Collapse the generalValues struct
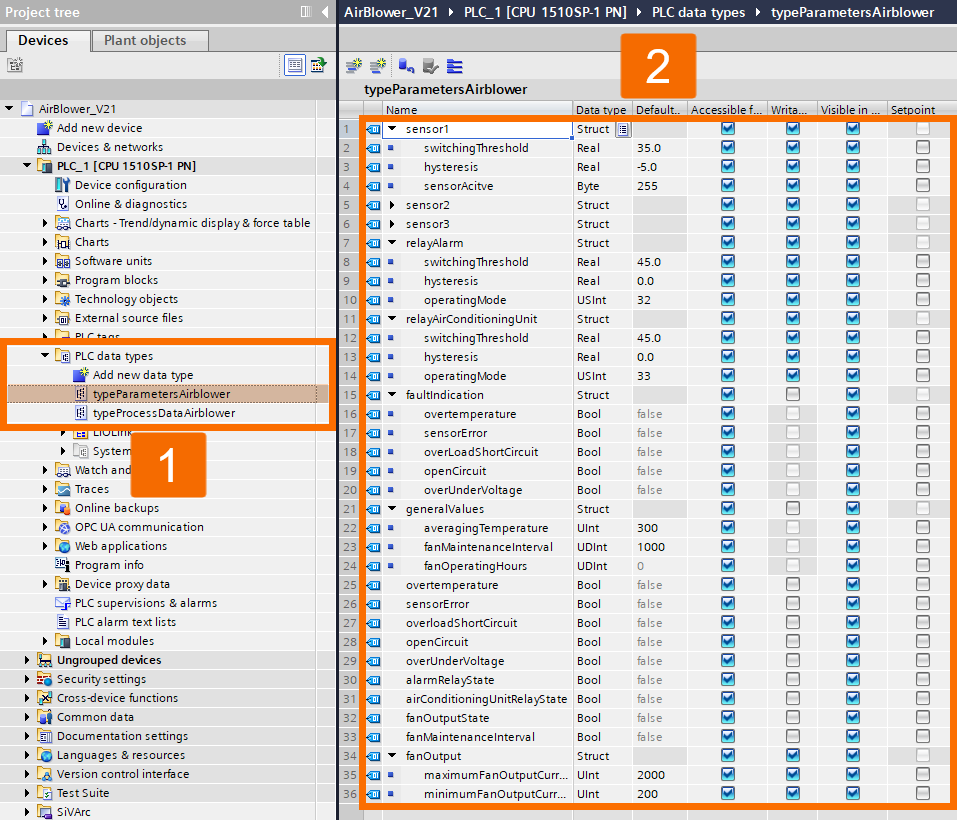The image size is (957, 820). 392,508
